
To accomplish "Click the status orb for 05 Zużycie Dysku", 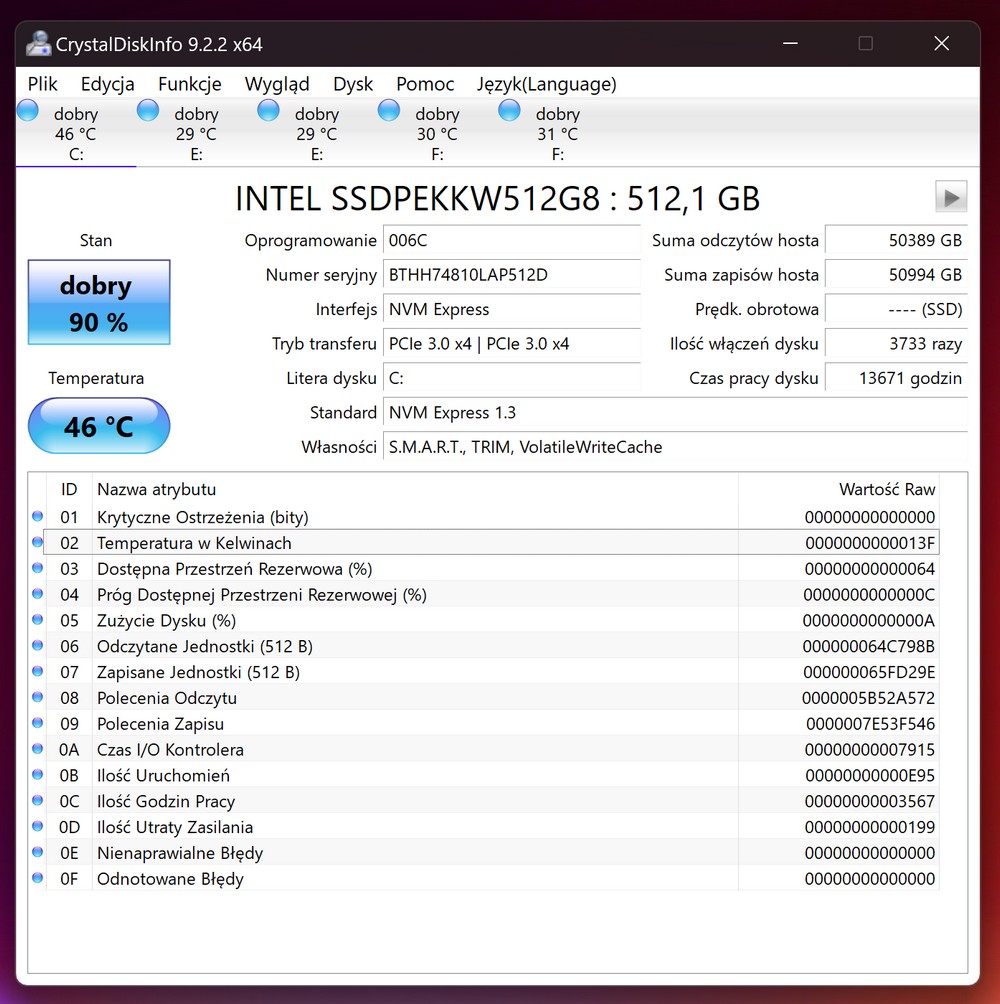I will point(38,620).
